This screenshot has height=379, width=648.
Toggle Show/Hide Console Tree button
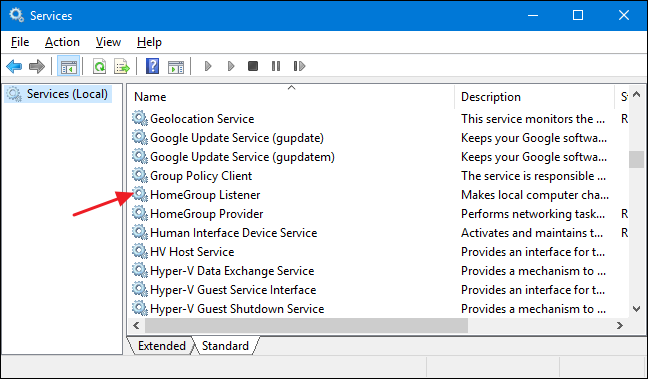pyautogui.click(x=68, y=66)
